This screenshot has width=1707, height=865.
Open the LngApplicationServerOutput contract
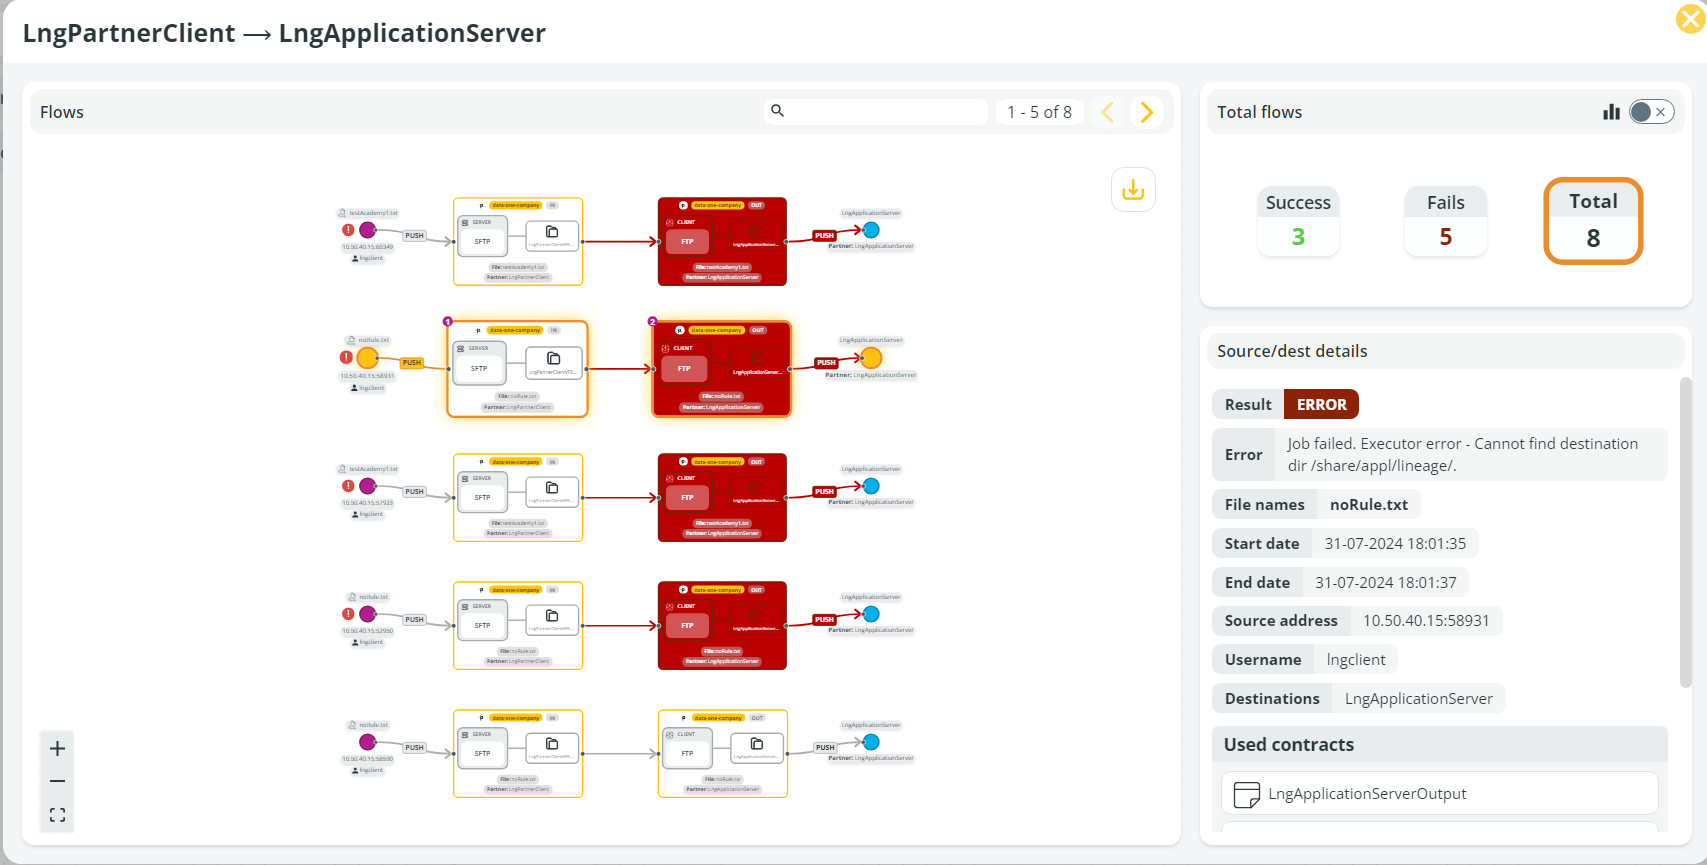pos(1366,794)
